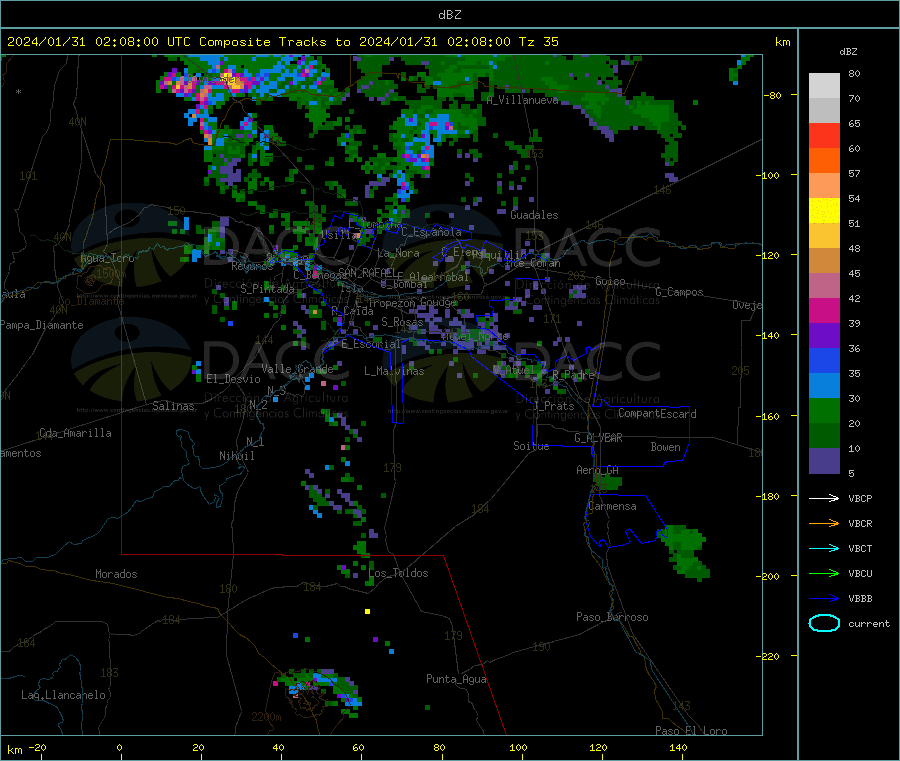Click the CompantEscard location label
Viewport: 900px width, 761px height.
click(x=657, y=414)
